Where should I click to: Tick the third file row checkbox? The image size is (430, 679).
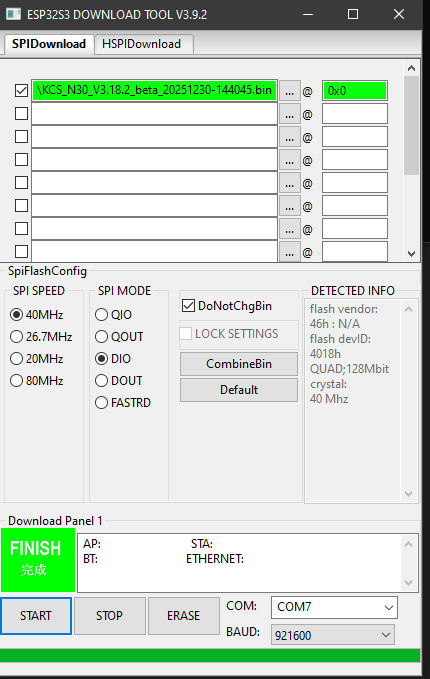click(21, 137)
